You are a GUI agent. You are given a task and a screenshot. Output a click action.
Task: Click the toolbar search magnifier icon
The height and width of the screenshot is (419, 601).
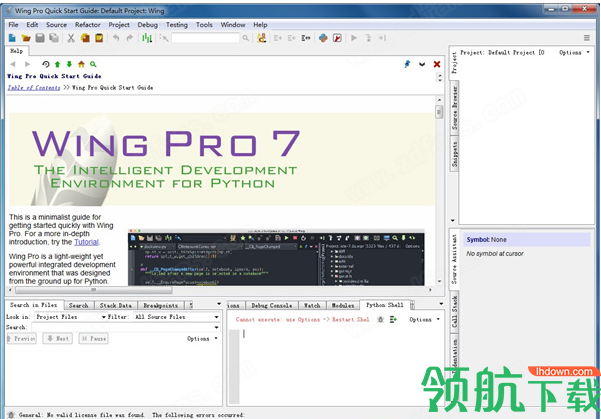coord(246,38)
